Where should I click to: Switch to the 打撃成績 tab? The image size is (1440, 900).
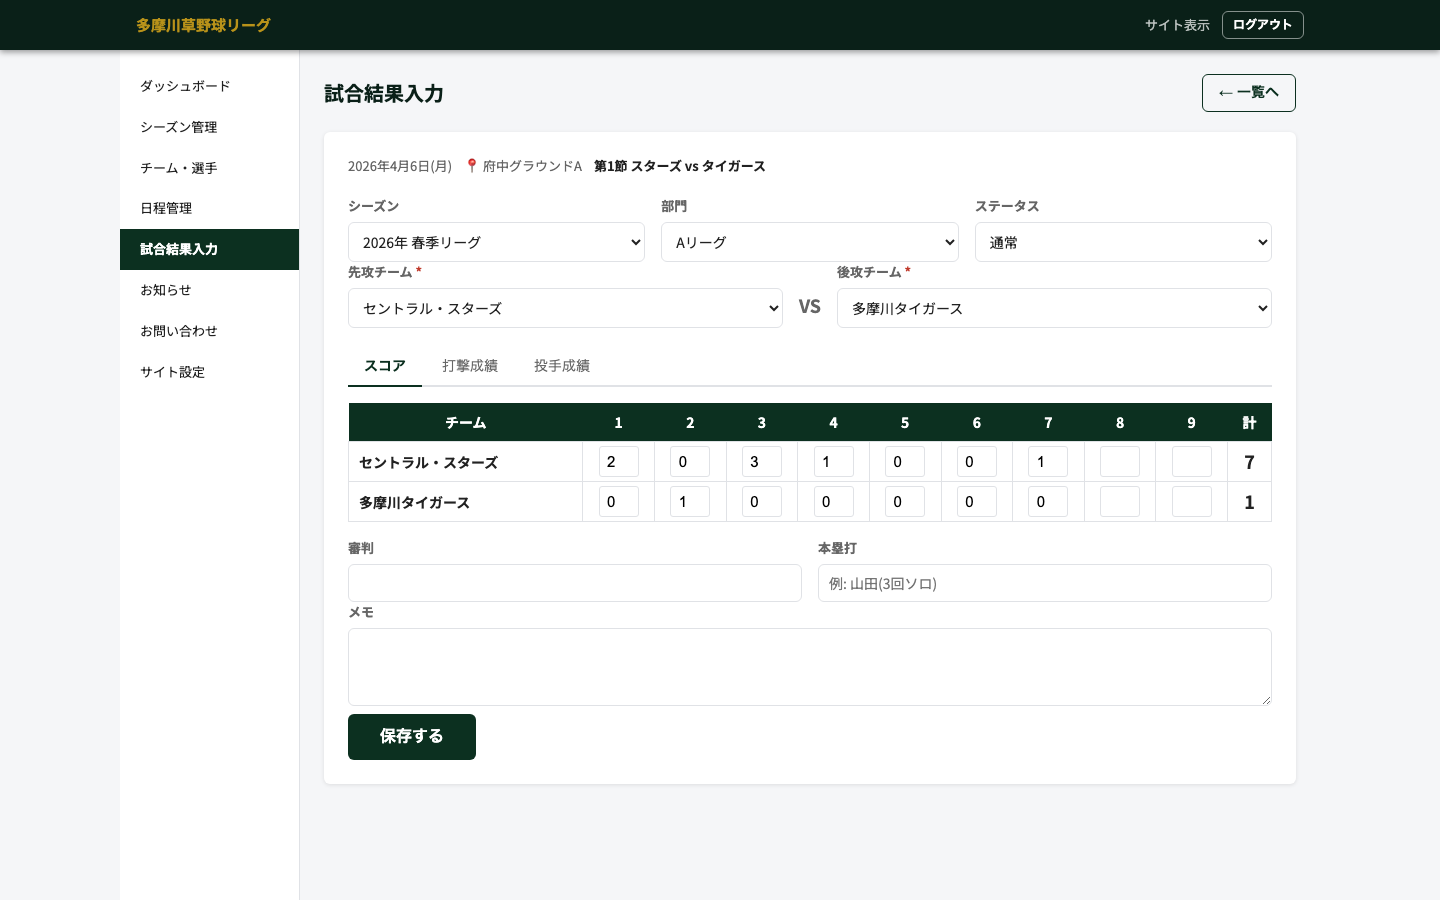click(x=470, y=366)
